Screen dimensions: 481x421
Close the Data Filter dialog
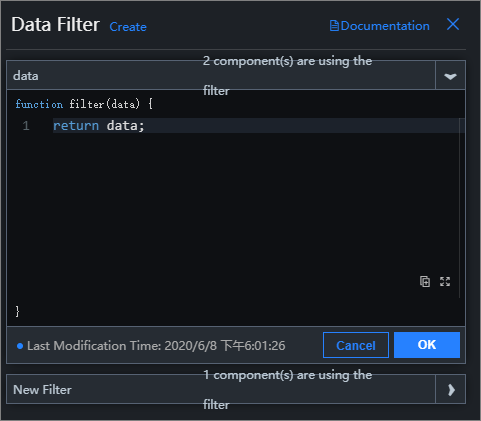[453, 24]
